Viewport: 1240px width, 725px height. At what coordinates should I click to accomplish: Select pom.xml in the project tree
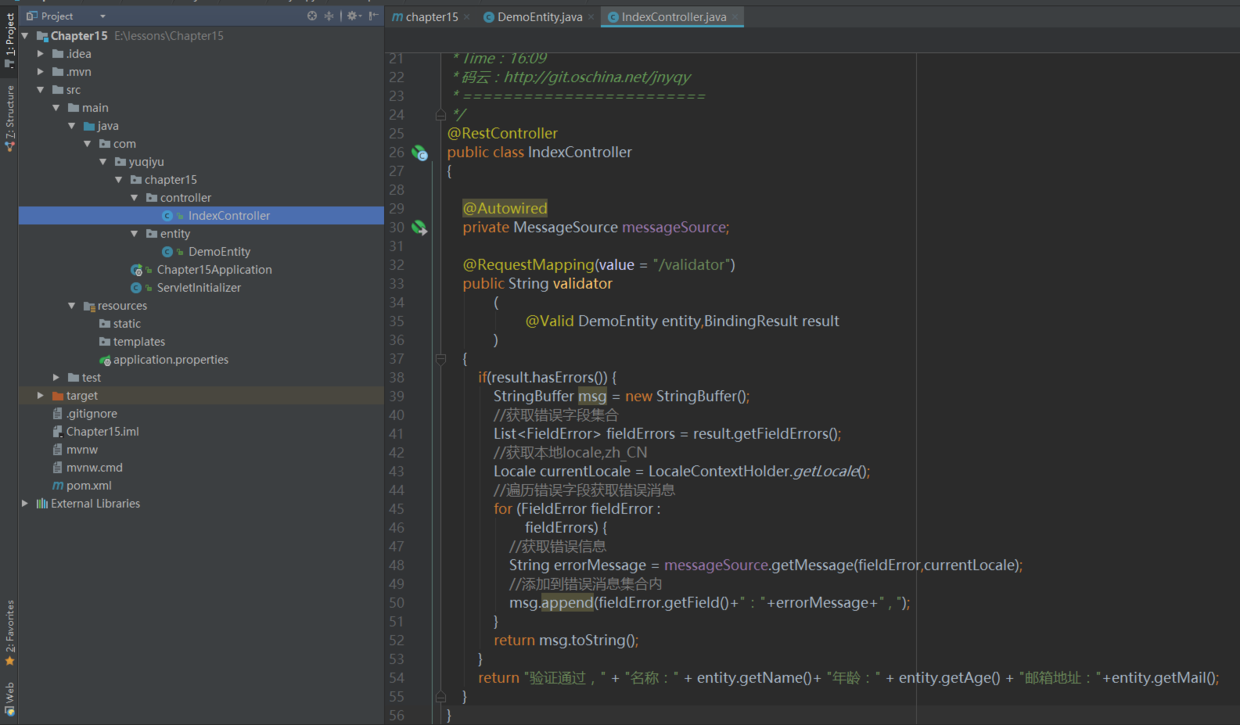pos(88,486)
